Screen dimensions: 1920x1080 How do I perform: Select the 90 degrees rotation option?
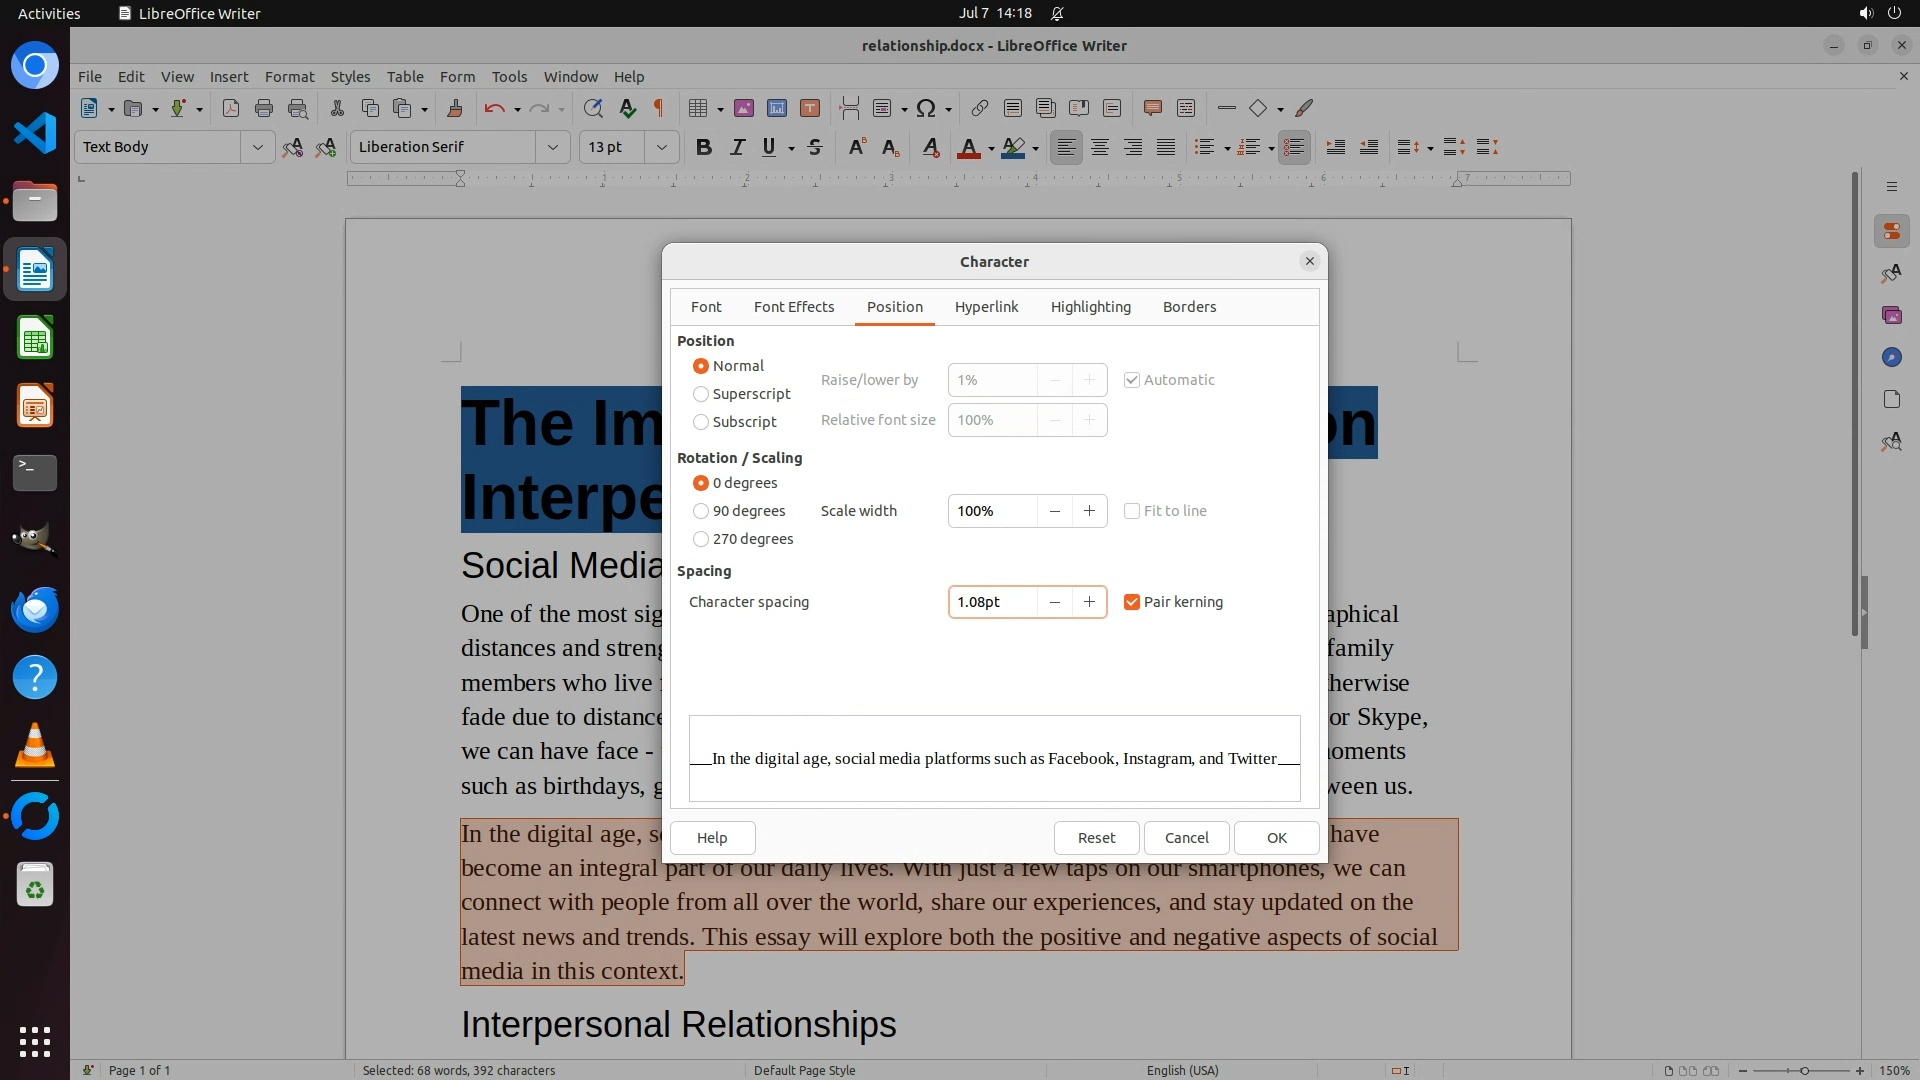[701, 511]
